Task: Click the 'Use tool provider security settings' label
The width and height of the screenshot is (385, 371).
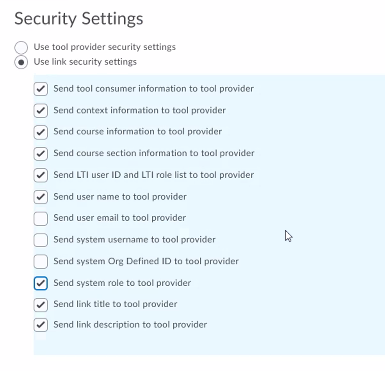Action: (x=105, y=47)
